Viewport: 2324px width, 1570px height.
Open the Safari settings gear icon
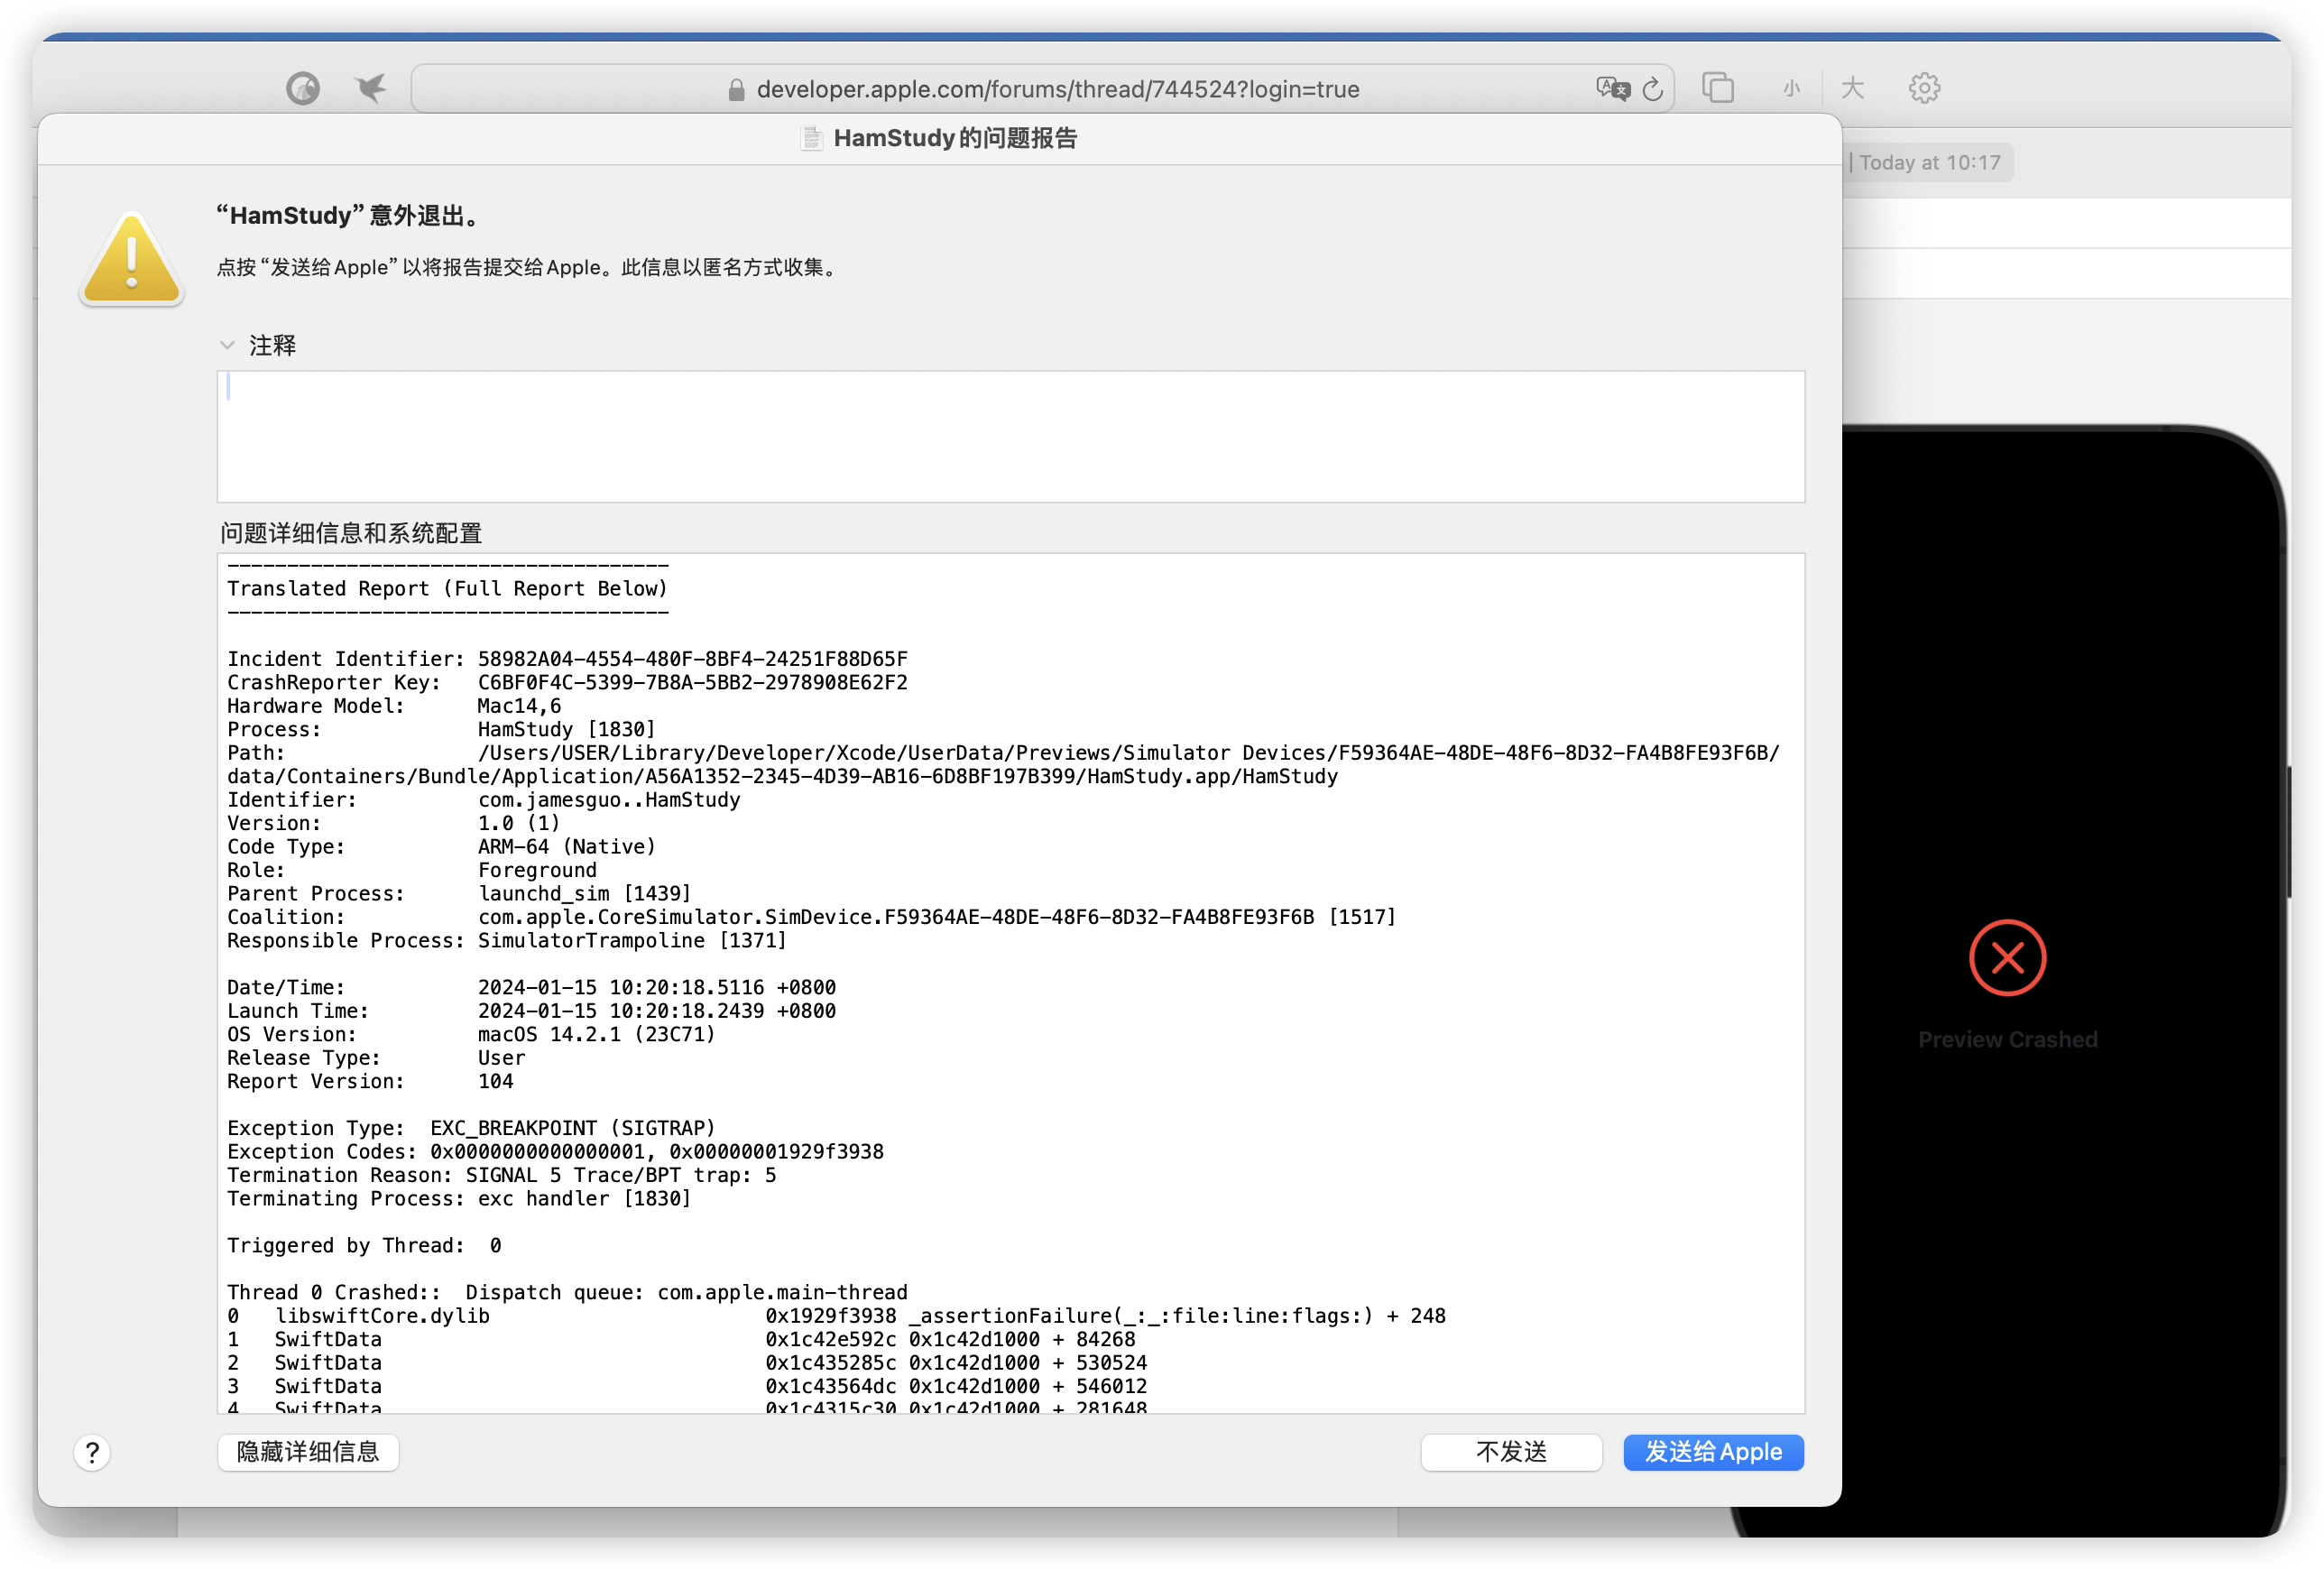[1924, 88]
